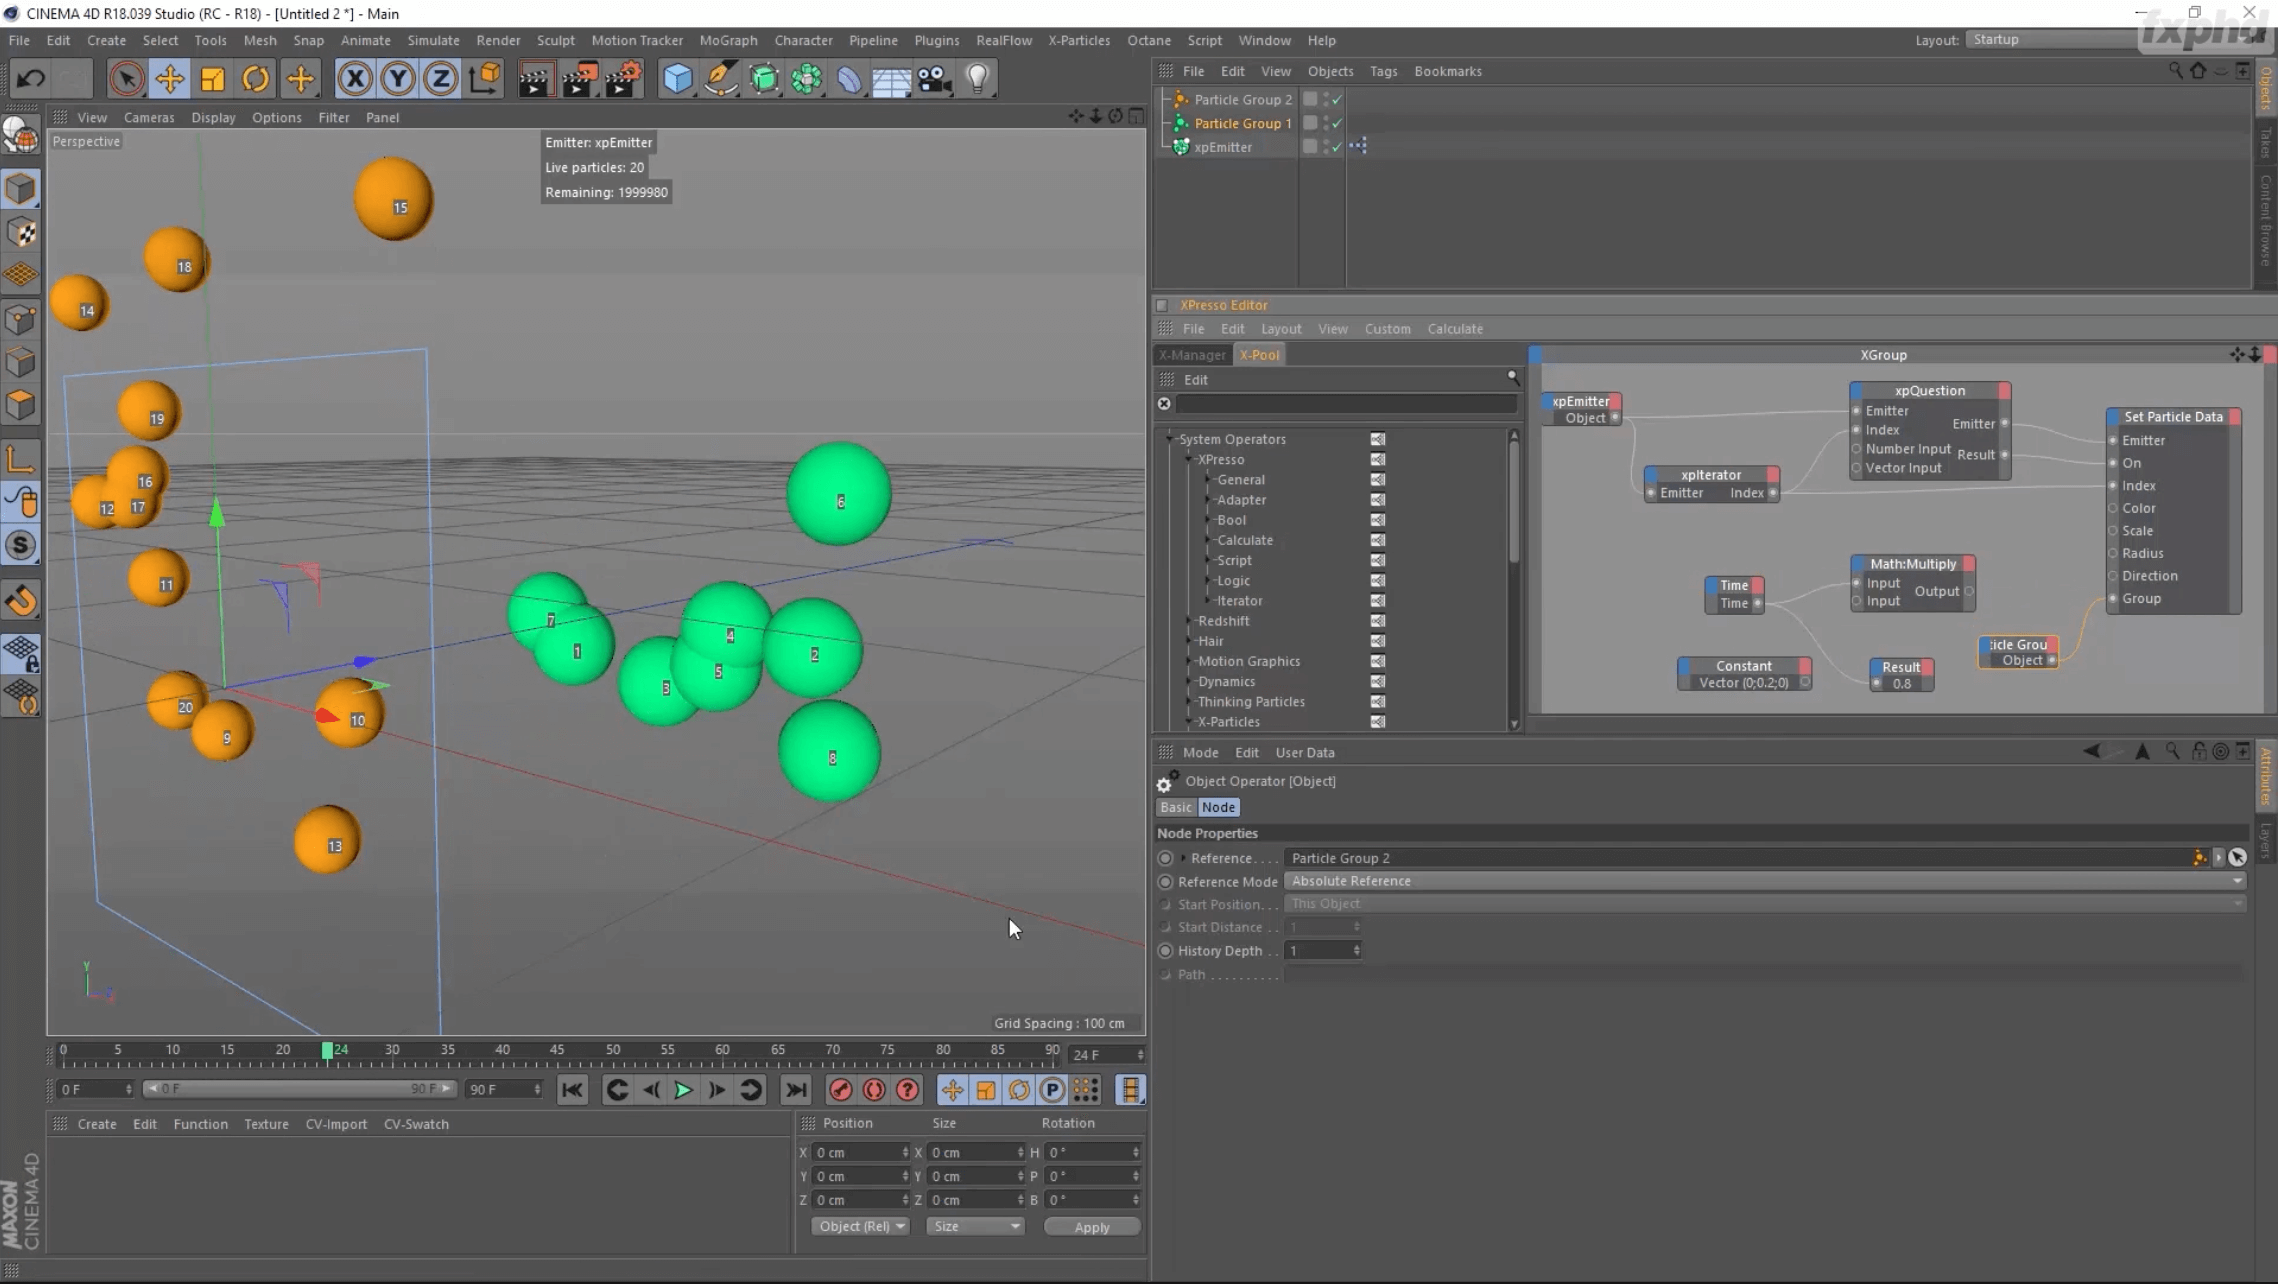Switch to the X-Manager tab
The height and width of the screenshot is (1284, 2278).
tap(1191, 355)
